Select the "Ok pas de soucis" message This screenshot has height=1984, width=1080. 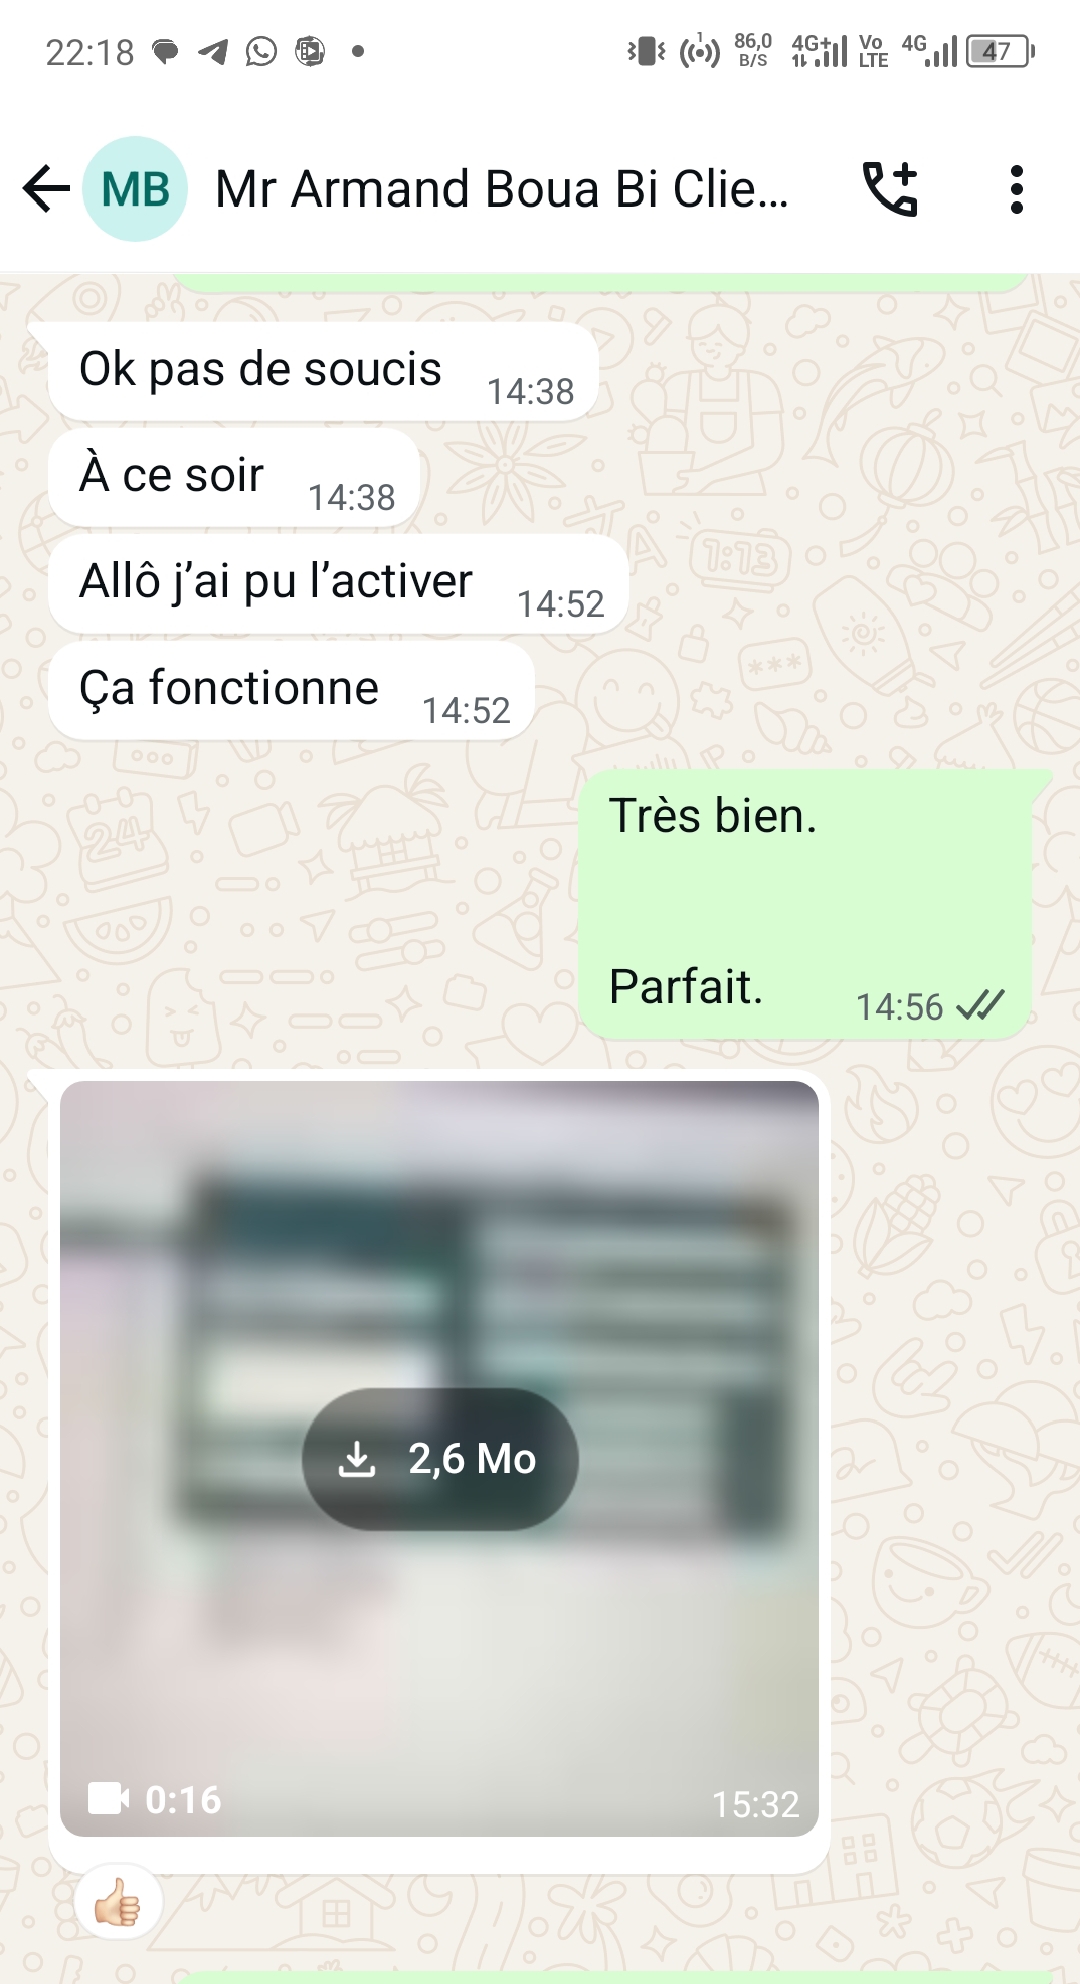pos(323,371)
